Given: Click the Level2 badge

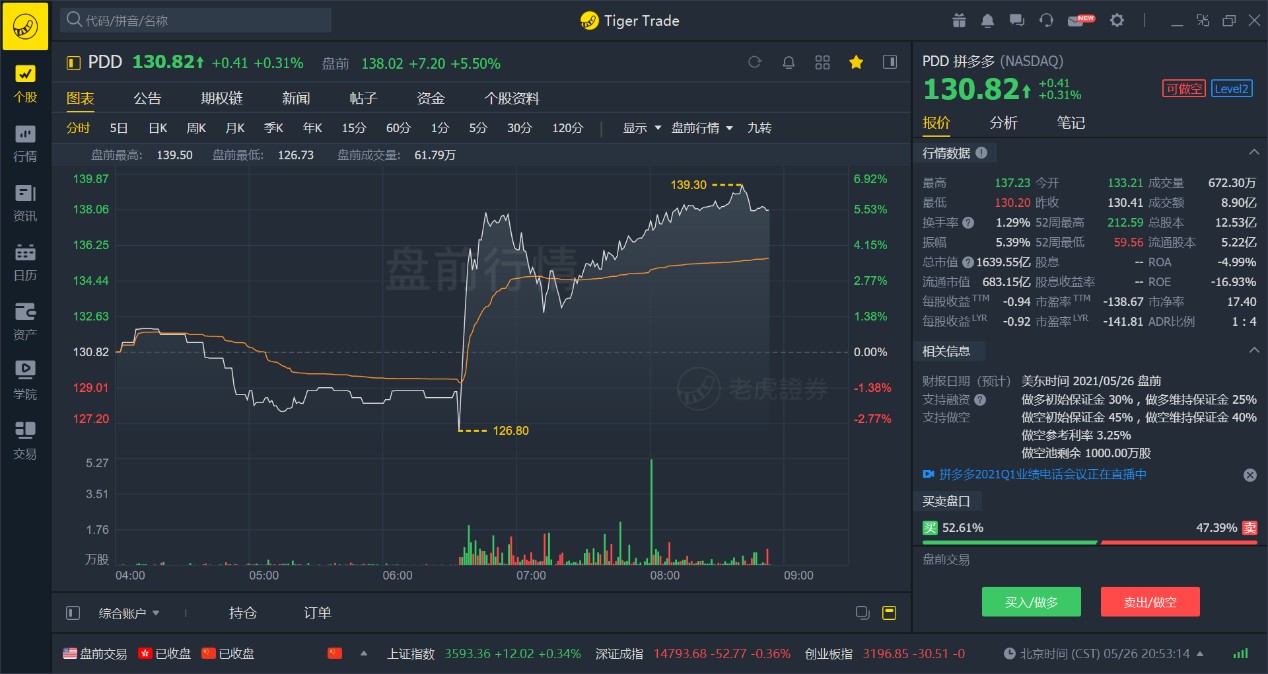Looking at the screenshot, I should [1232, 88].
